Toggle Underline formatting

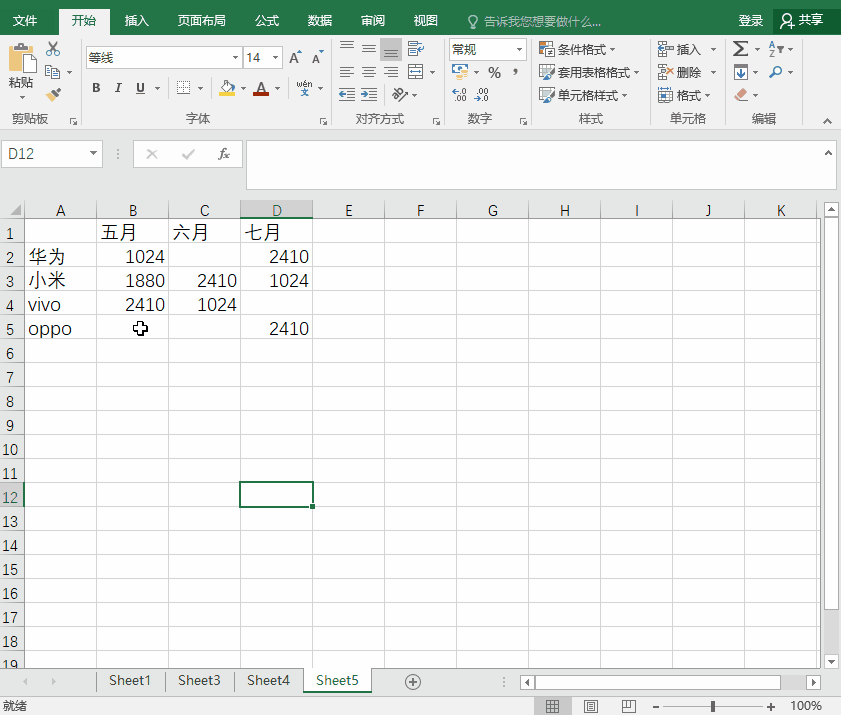pyautogui.click(x=141, y=87)
